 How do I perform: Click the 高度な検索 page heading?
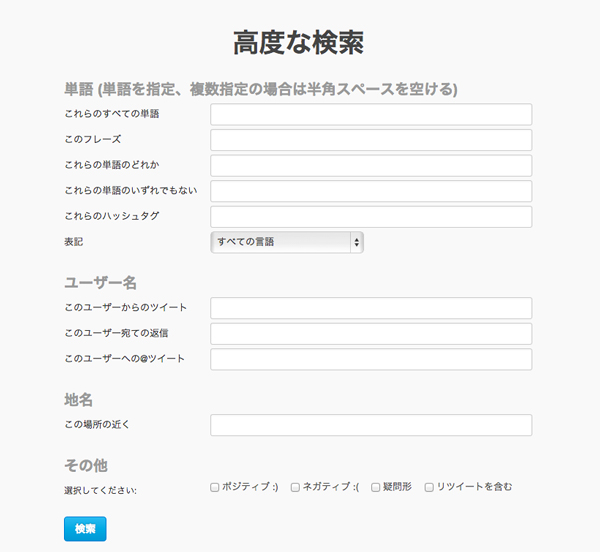click(298, 42)
